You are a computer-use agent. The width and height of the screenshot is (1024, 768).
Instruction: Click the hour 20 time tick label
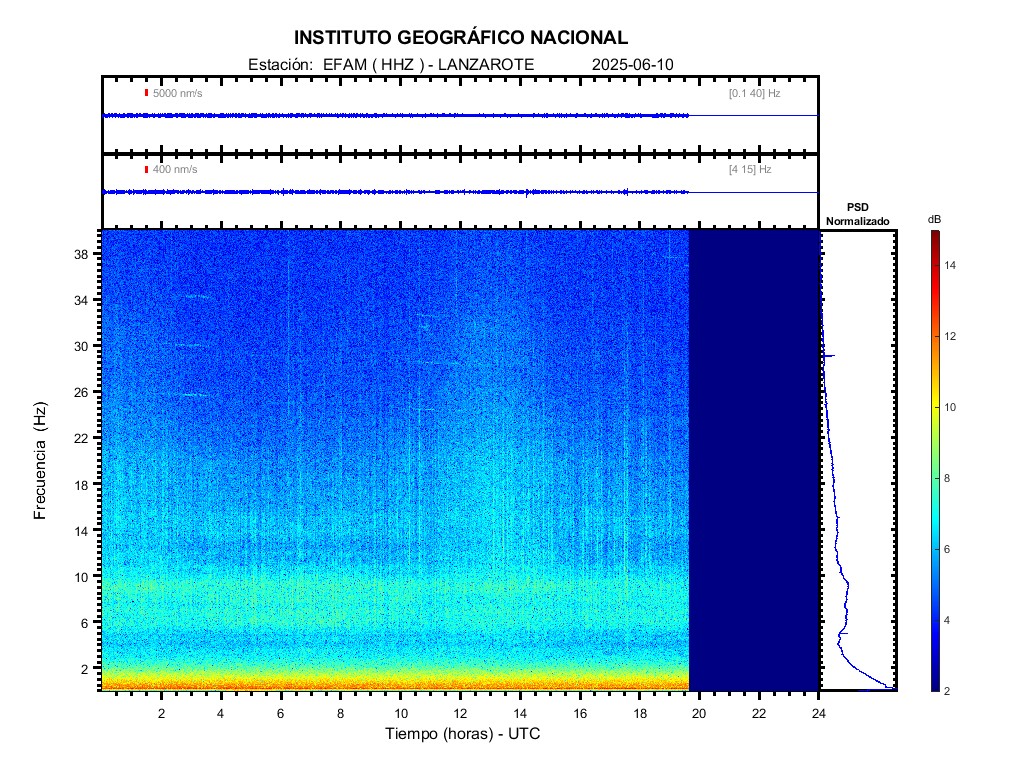(x=699, y=713)
